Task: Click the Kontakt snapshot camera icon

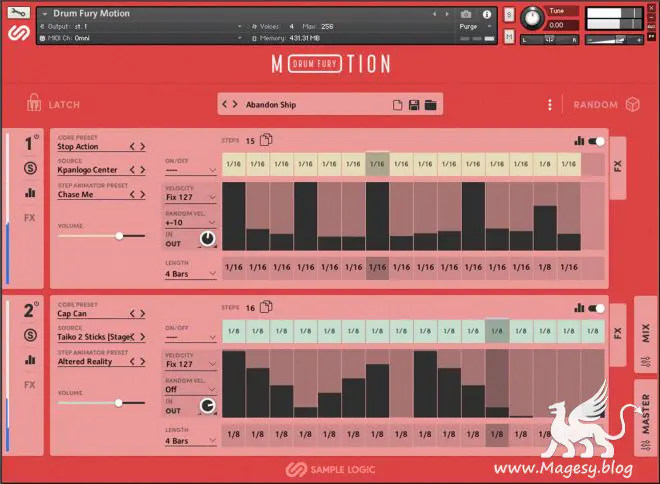Action: pyautogui.click(x=466, y=14)
